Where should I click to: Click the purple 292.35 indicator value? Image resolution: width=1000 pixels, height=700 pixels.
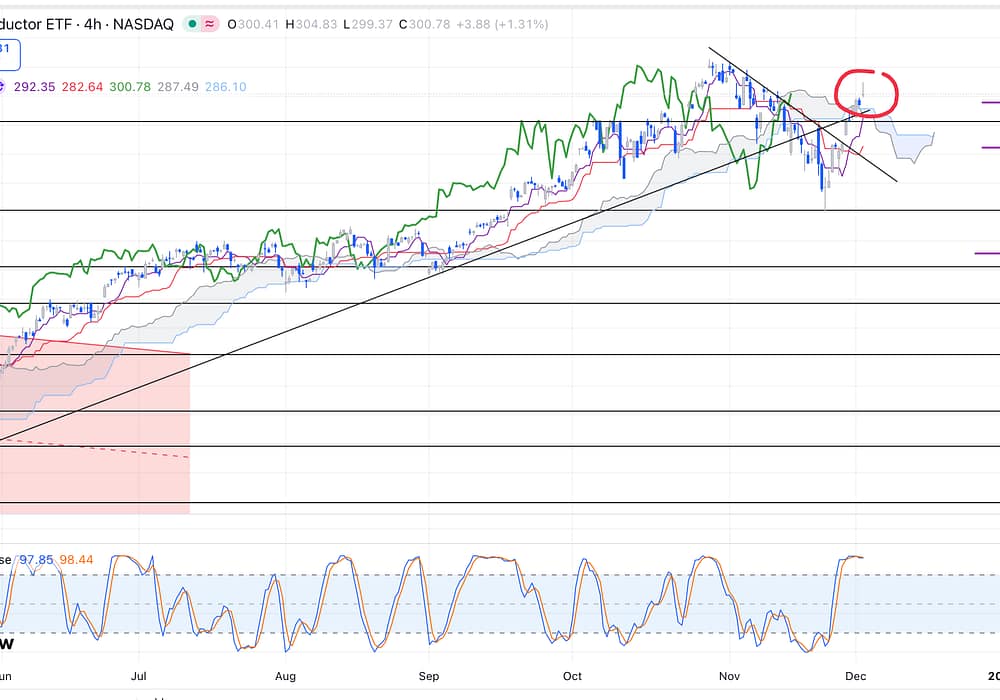(34, 87)
